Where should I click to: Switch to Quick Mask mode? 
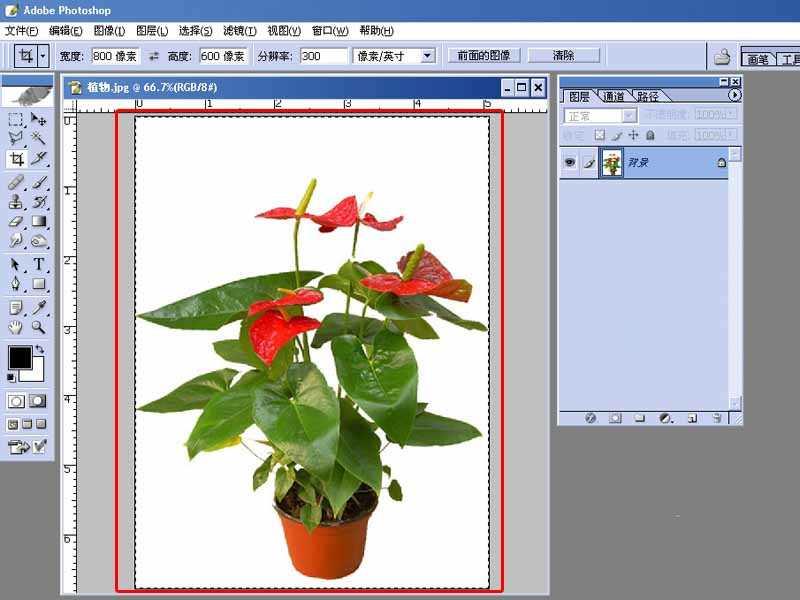pyautogui.click(x=37, y=400)
